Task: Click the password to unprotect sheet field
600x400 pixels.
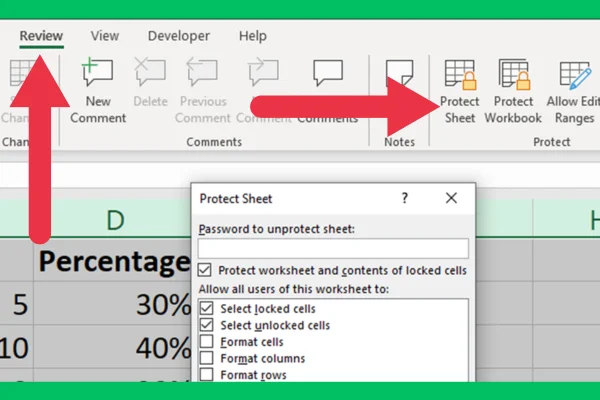Action: tap(333, 248)
